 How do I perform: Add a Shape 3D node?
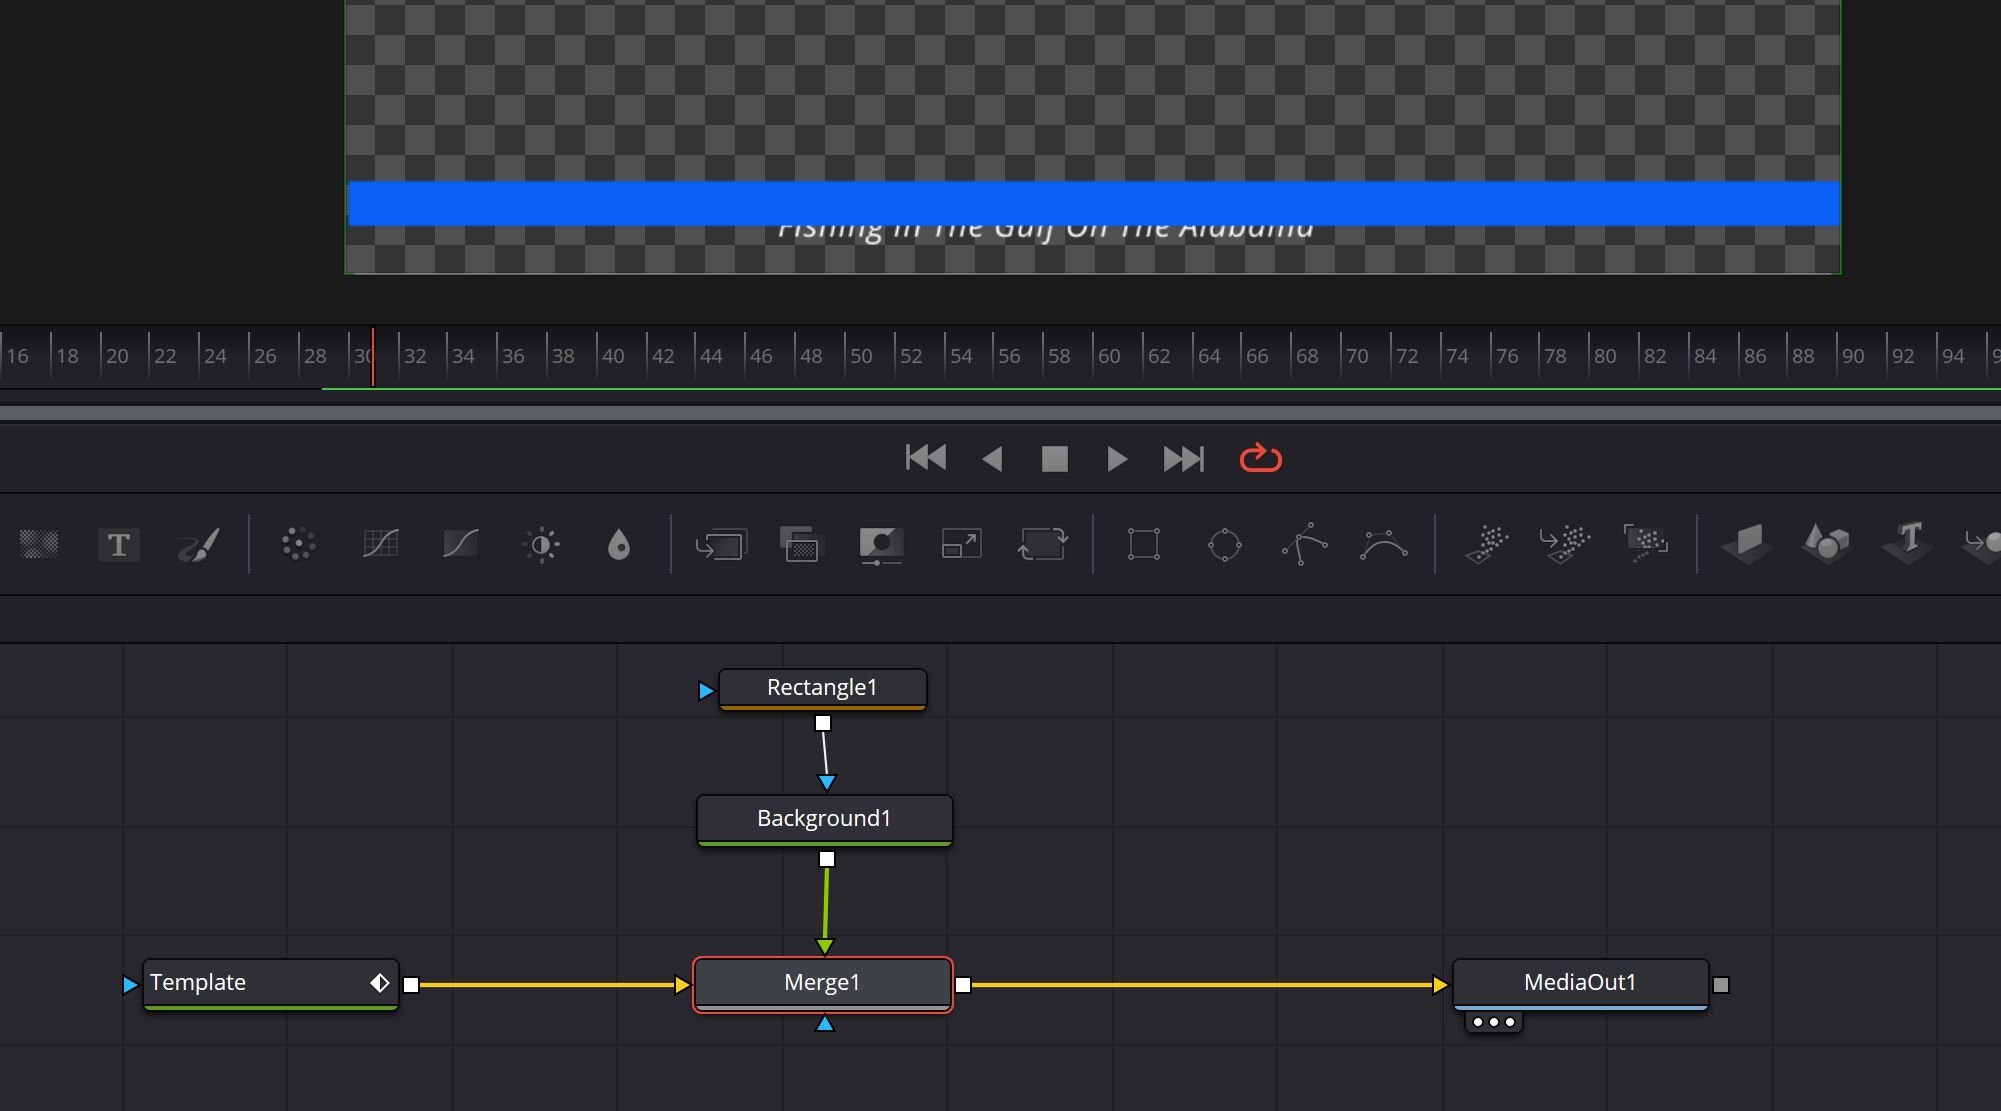1826,545
